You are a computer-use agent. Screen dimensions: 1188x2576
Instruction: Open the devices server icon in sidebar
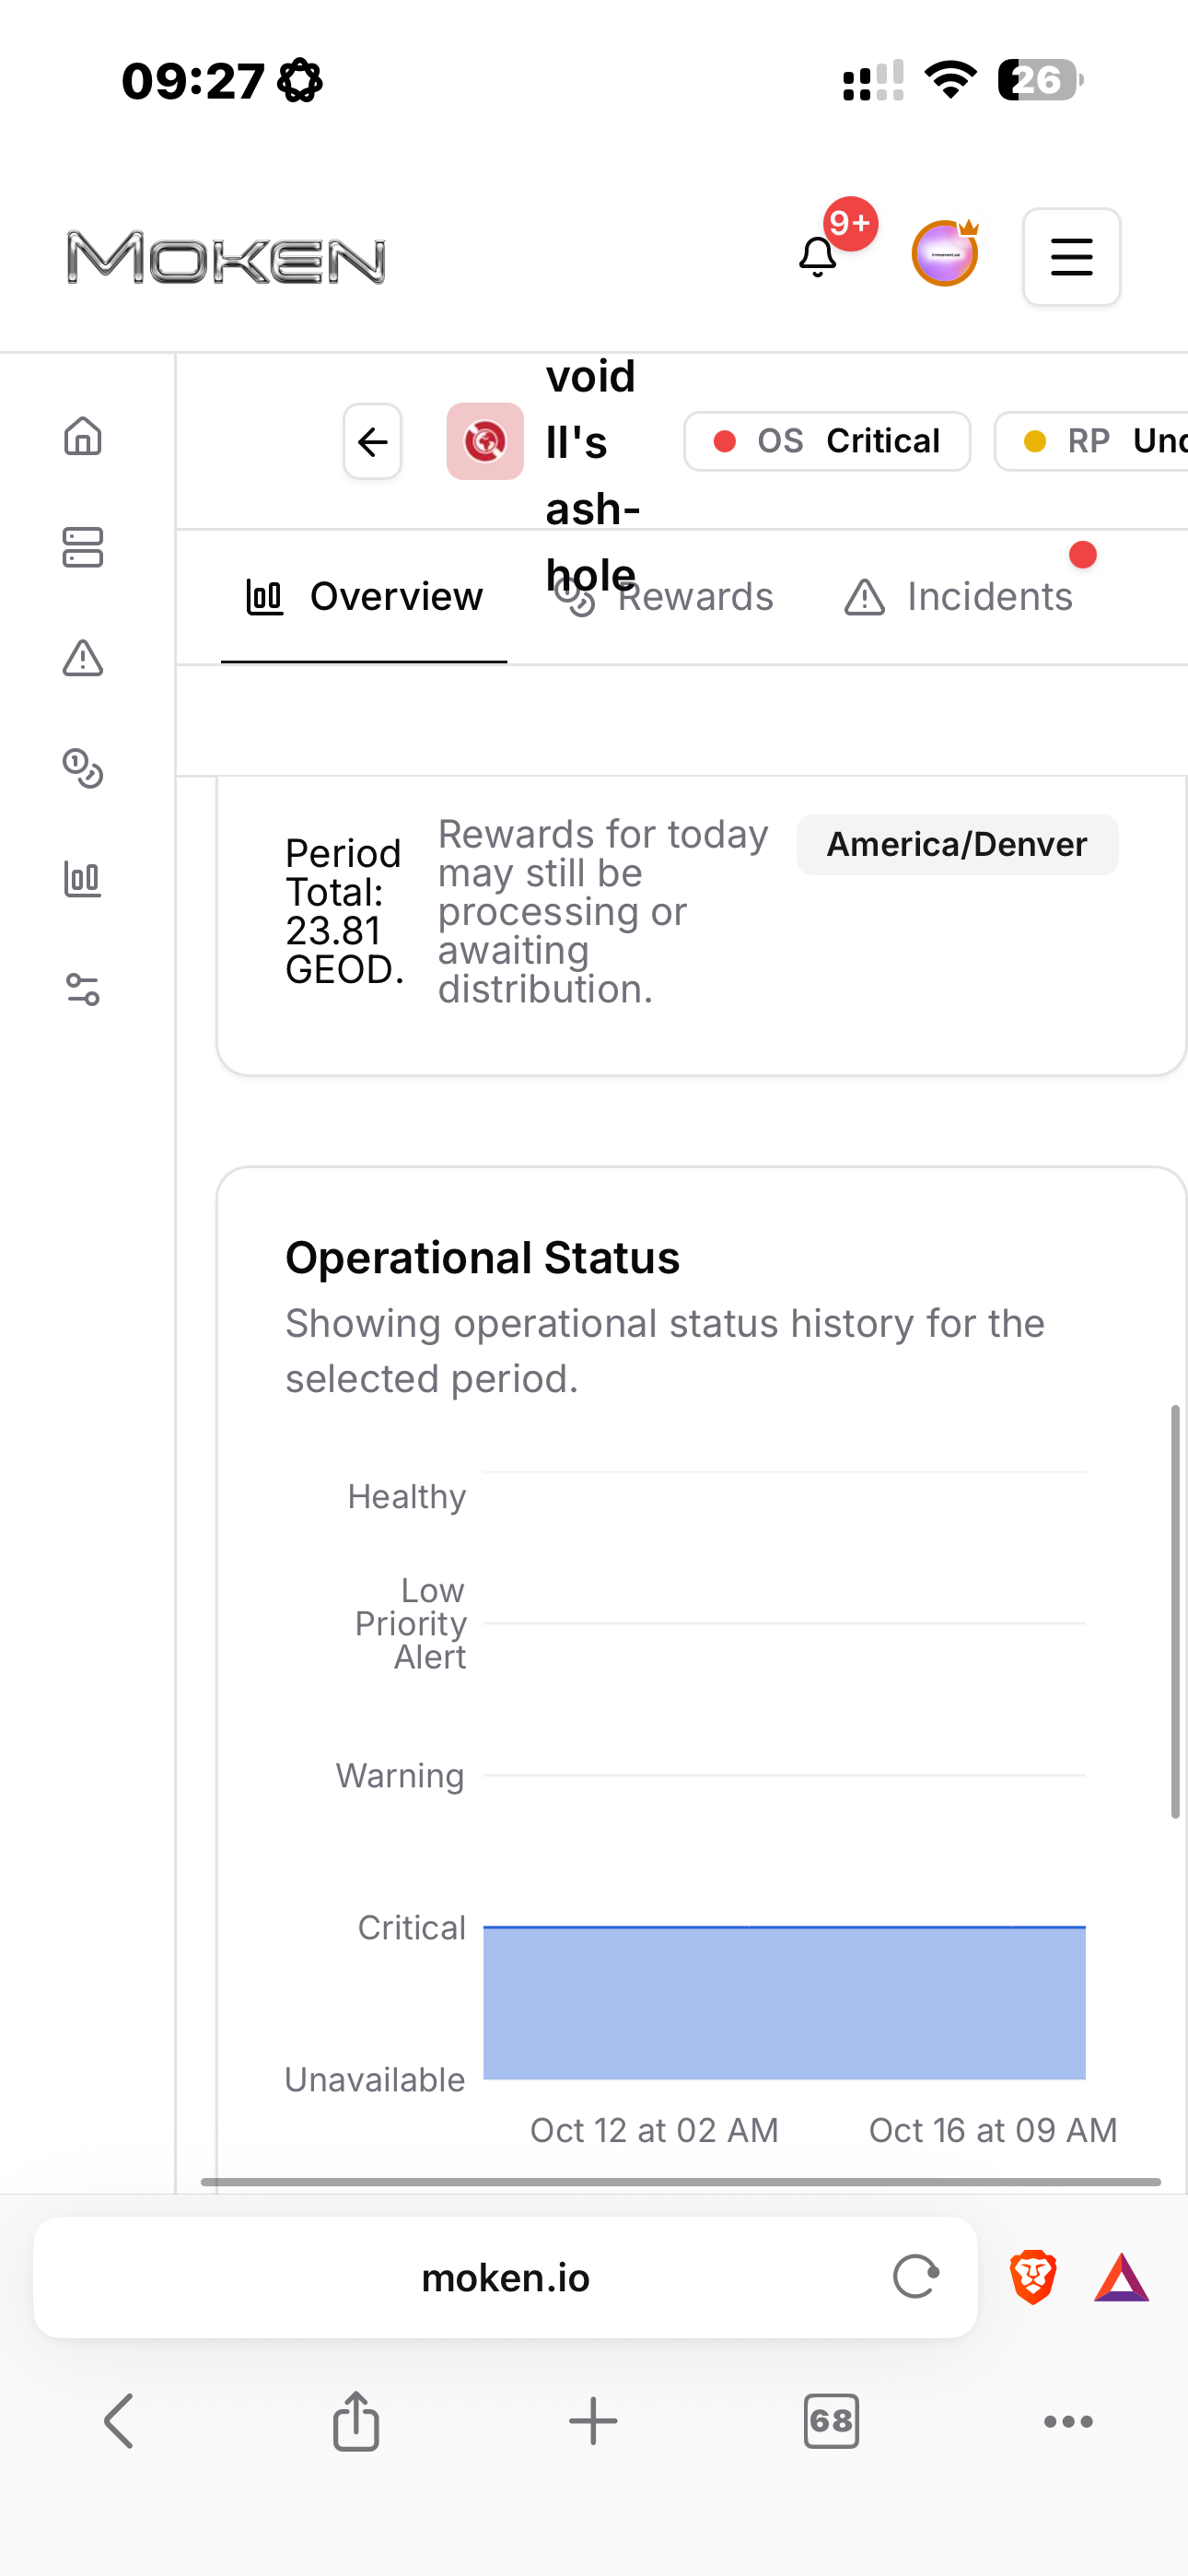(83, 547)
